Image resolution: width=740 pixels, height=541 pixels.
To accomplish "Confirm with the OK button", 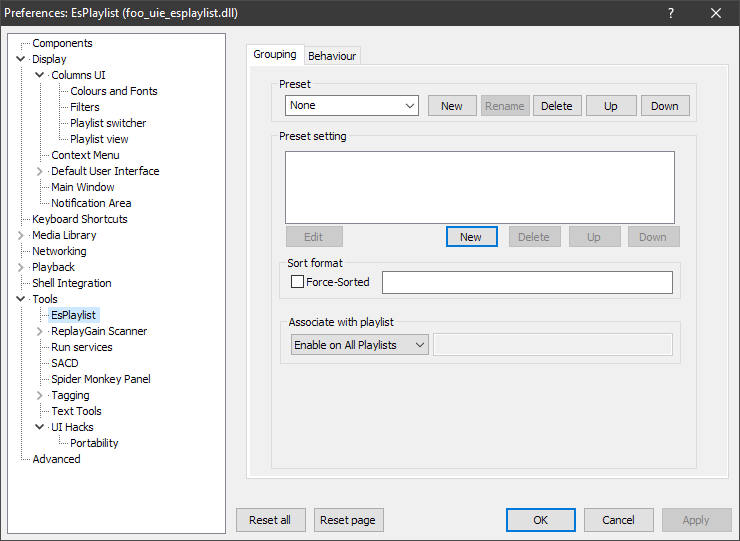I will 541,520.
